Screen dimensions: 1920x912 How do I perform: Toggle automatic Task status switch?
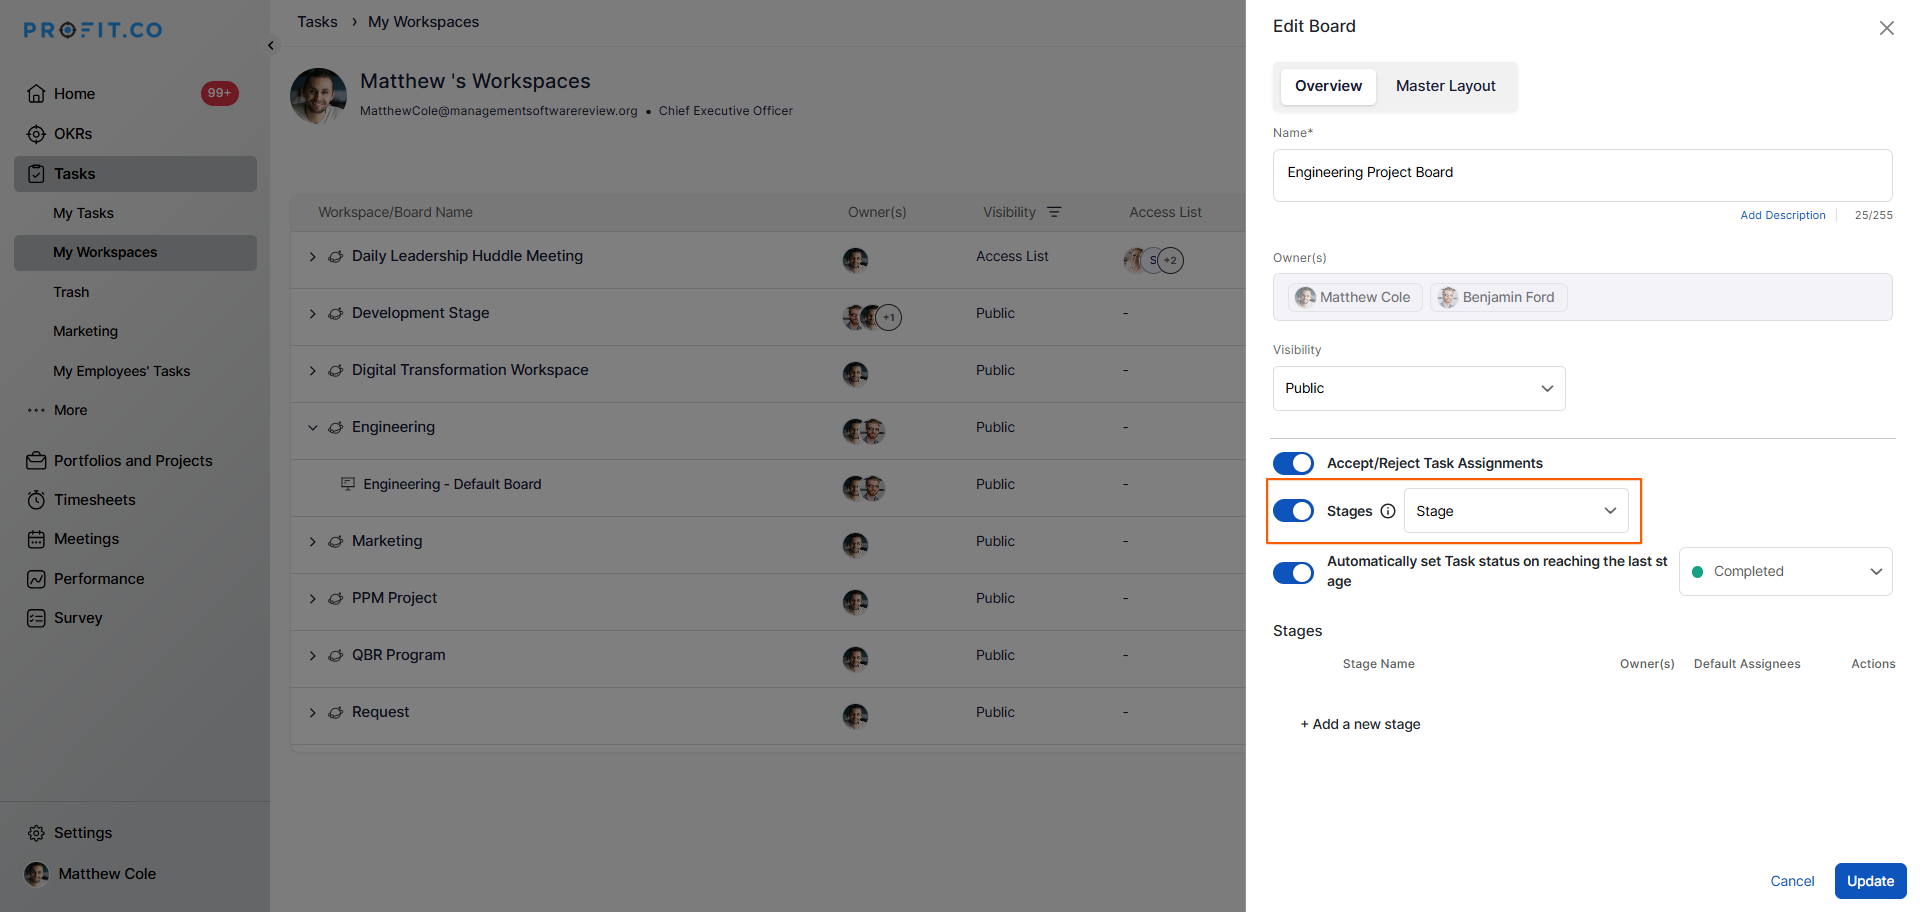pos(1293,573)
